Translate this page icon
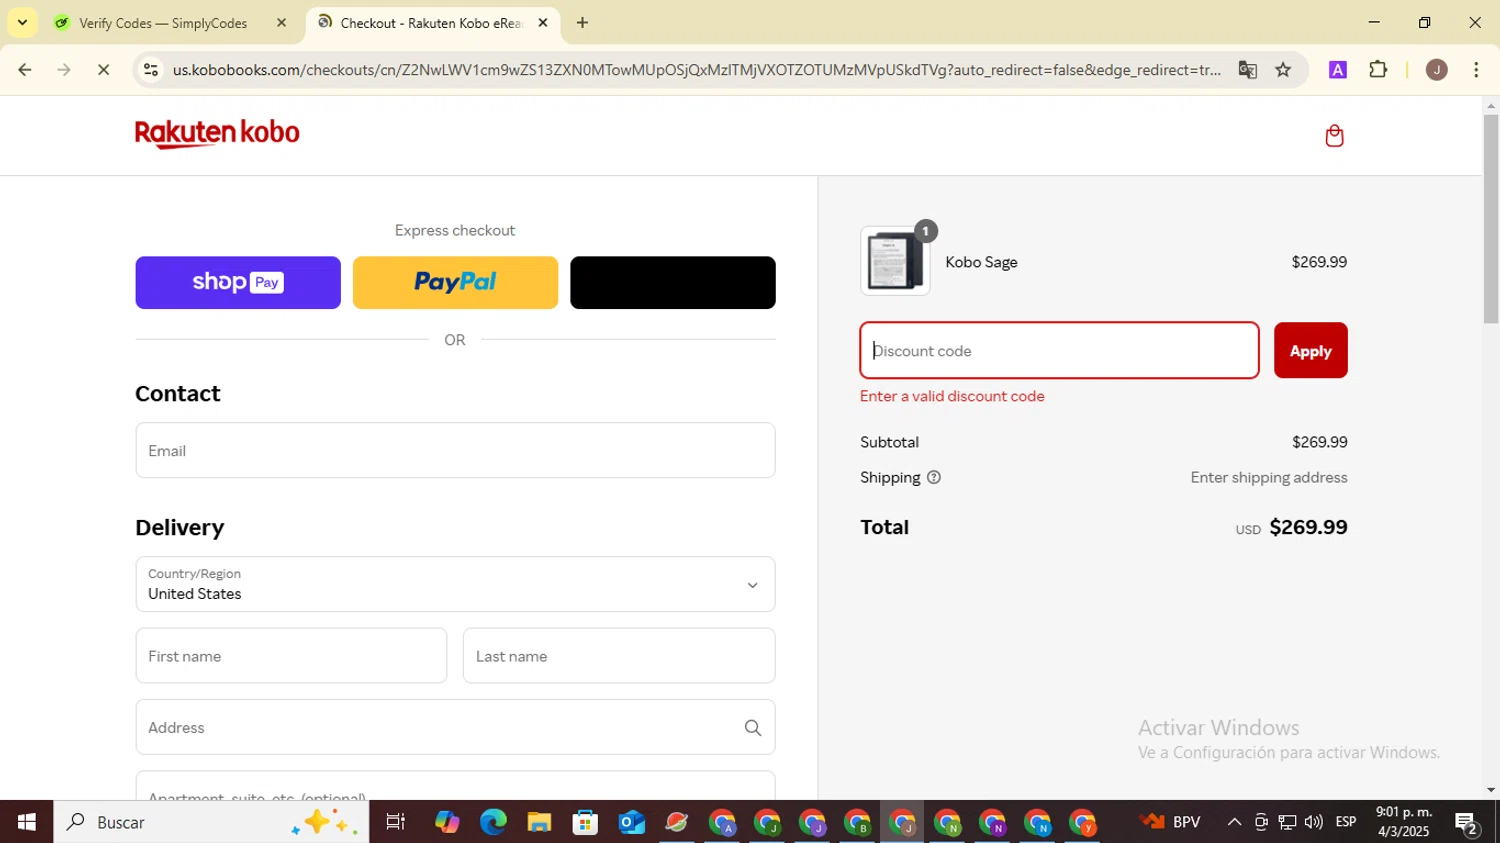 (x=1247, y=70)
